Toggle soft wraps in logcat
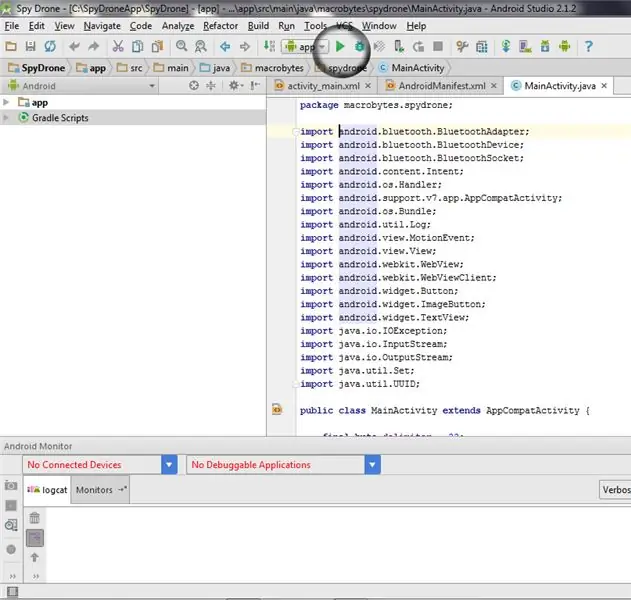631x600 pixels. click(35, 538)
